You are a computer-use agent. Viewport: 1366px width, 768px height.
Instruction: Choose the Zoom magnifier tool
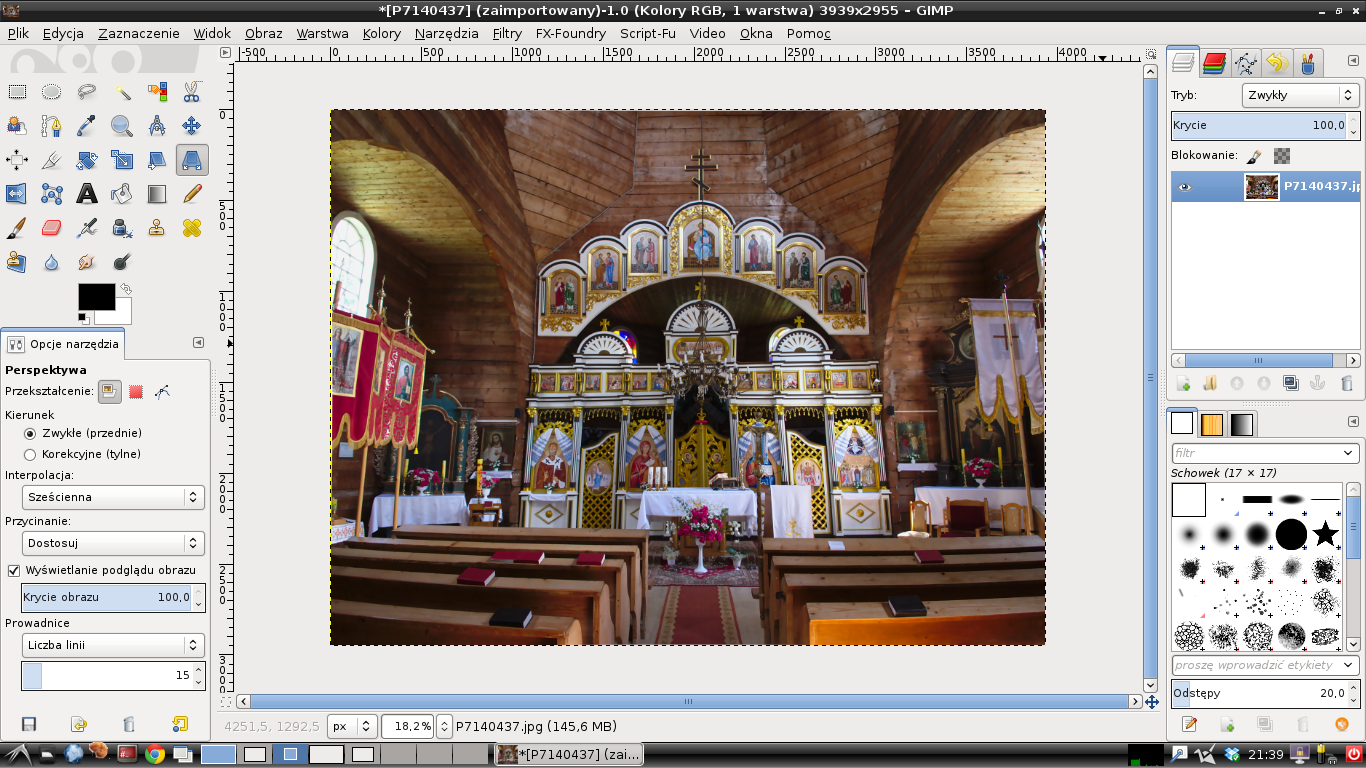coord(122,126)
